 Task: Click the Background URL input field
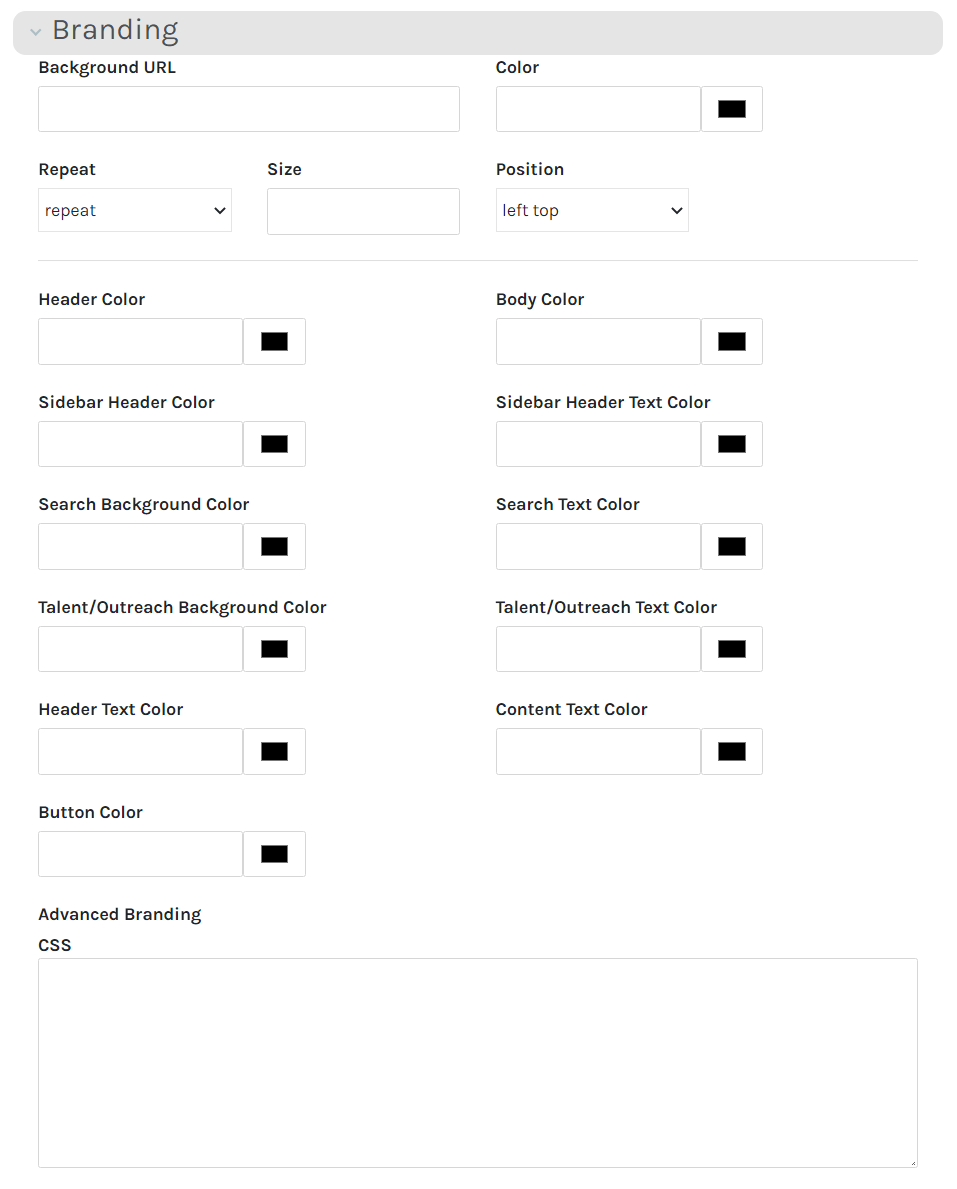(x=249, y=109)
